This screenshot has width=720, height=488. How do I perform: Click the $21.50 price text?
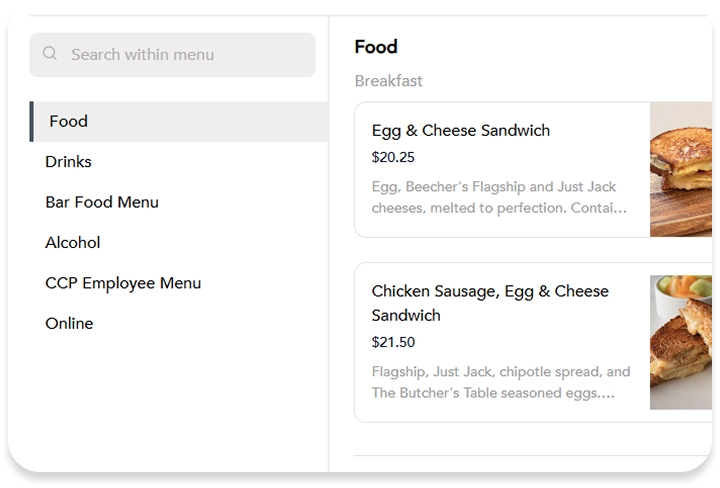point(393,342)
